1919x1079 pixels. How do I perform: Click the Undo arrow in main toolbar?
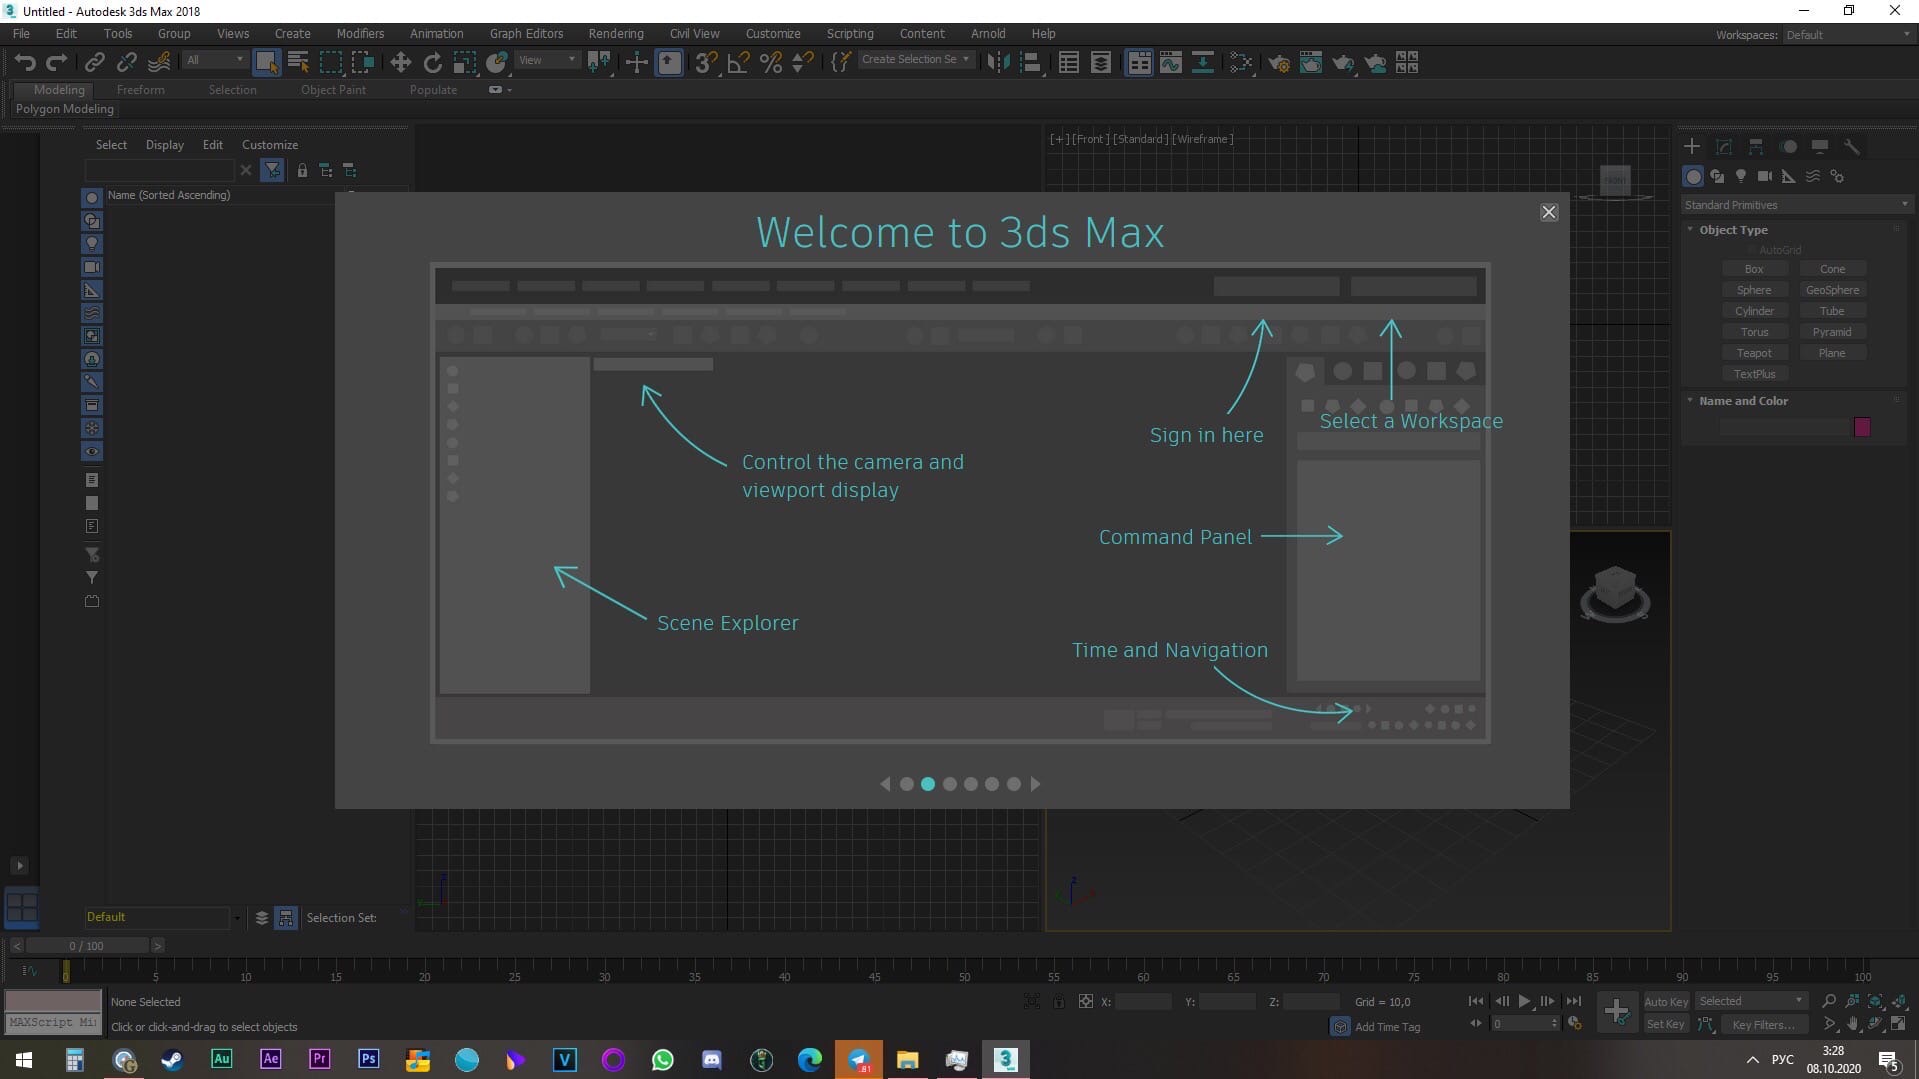pyautogui.click(x=25, y=62)
